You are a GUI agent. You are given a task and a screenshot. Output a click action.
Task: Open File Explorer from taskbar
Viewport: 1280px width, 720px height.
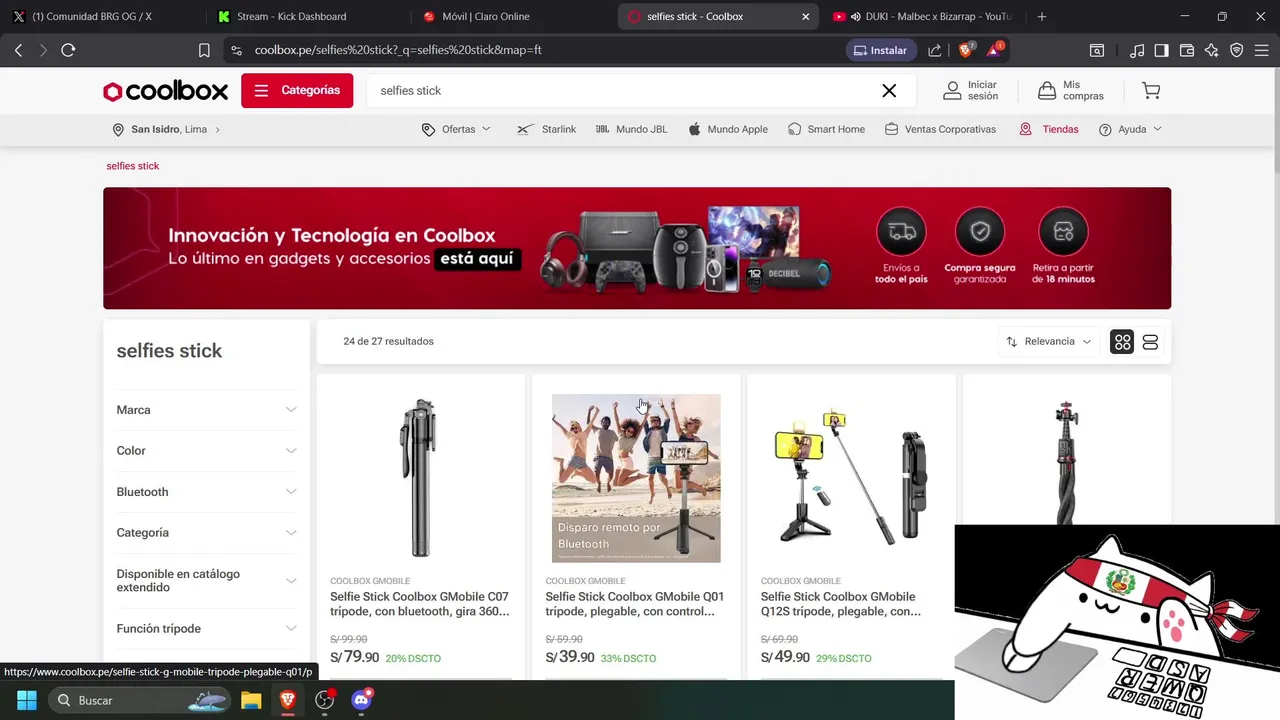click(x=251, y=700)
